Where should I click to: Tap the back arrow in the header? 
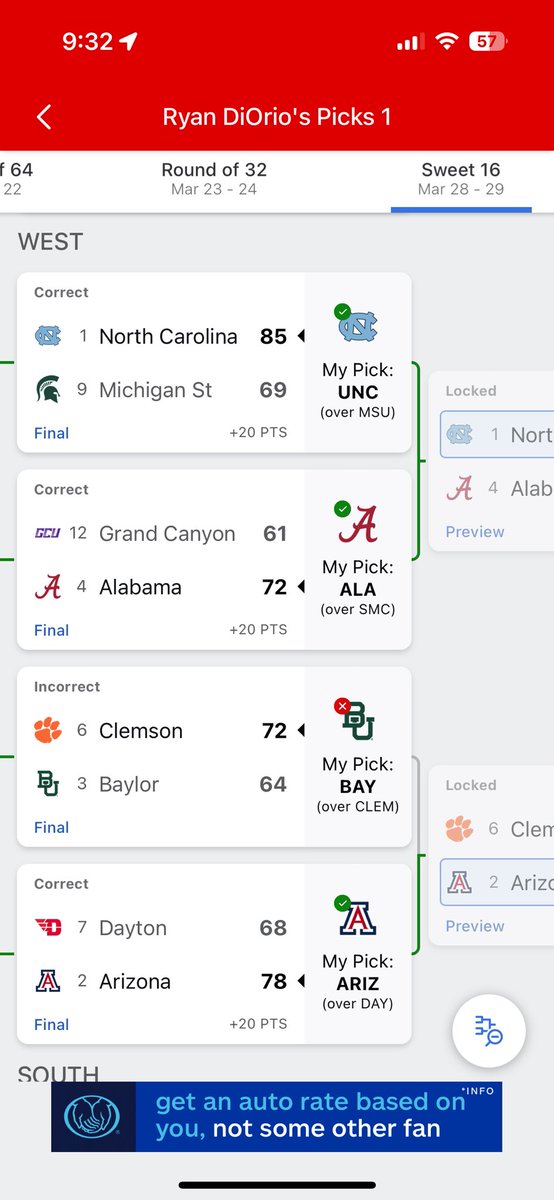[43, 117]
